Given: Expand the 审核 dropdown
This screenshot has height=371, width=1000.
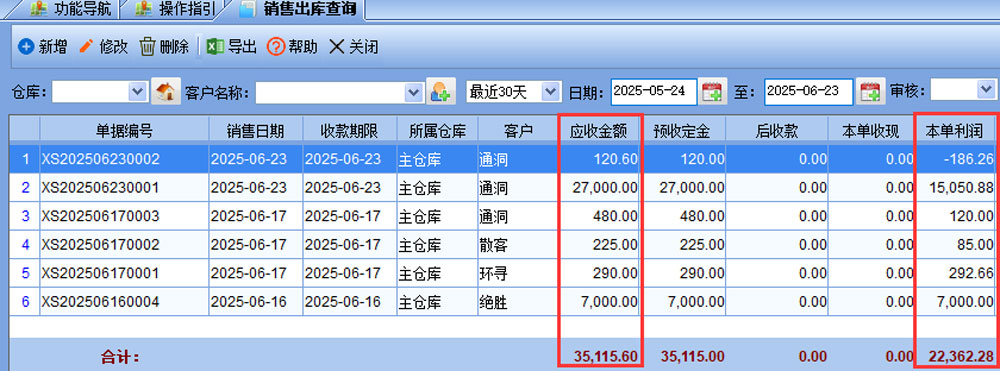Looking at the screenshot, I should [x=985, y=90].
